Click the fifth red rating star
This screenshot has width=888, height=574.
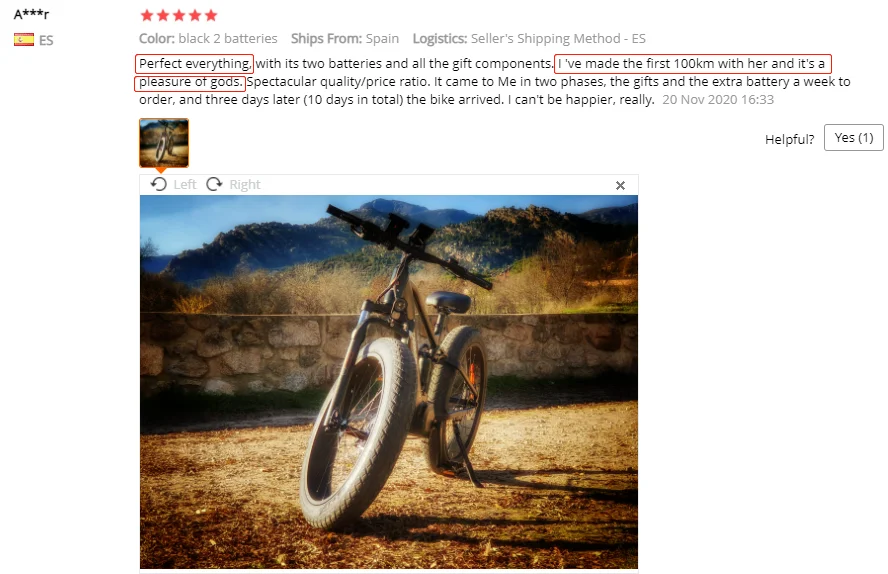tap(211, 15)
